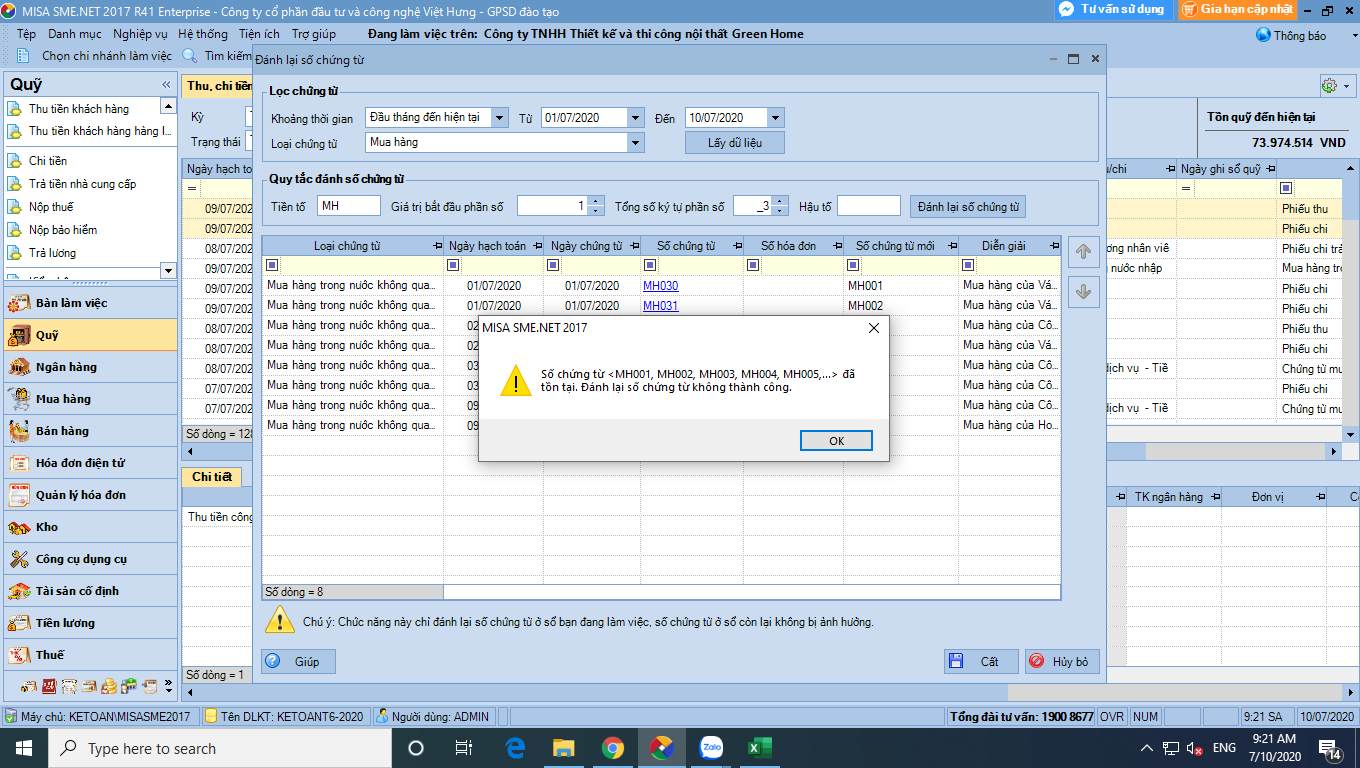Open the Đến date picker dropdown
Image resolution: width=1360 pixels, height=768 pixels.
point(775,118)
